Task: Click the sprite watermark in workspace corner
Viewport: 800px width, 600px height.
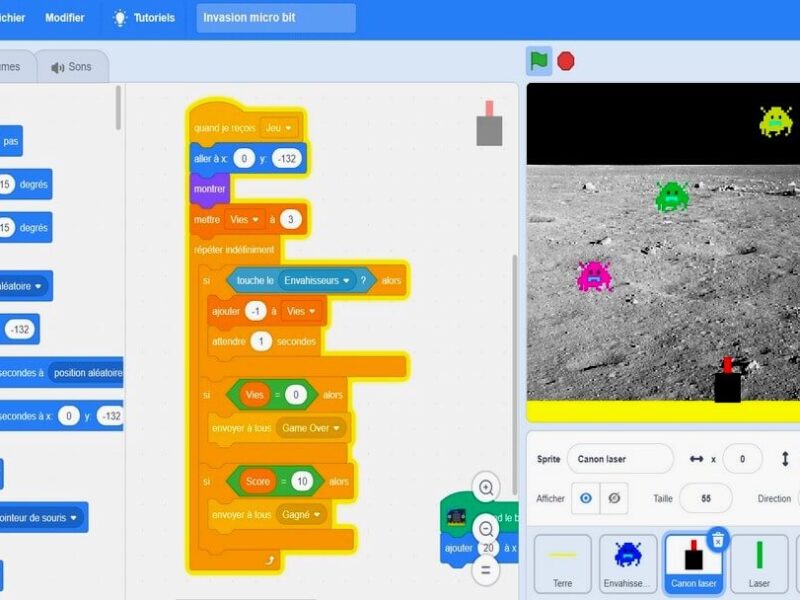Action: 489,123
